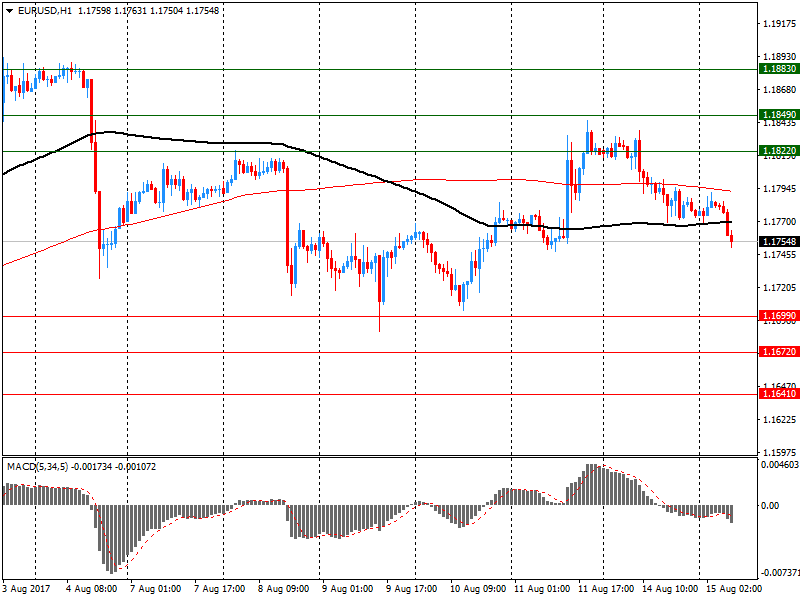The height and width of the screenshot is (600, 800).
Task: Select the 1.16225 price scale value
Action: pos(779,420)
